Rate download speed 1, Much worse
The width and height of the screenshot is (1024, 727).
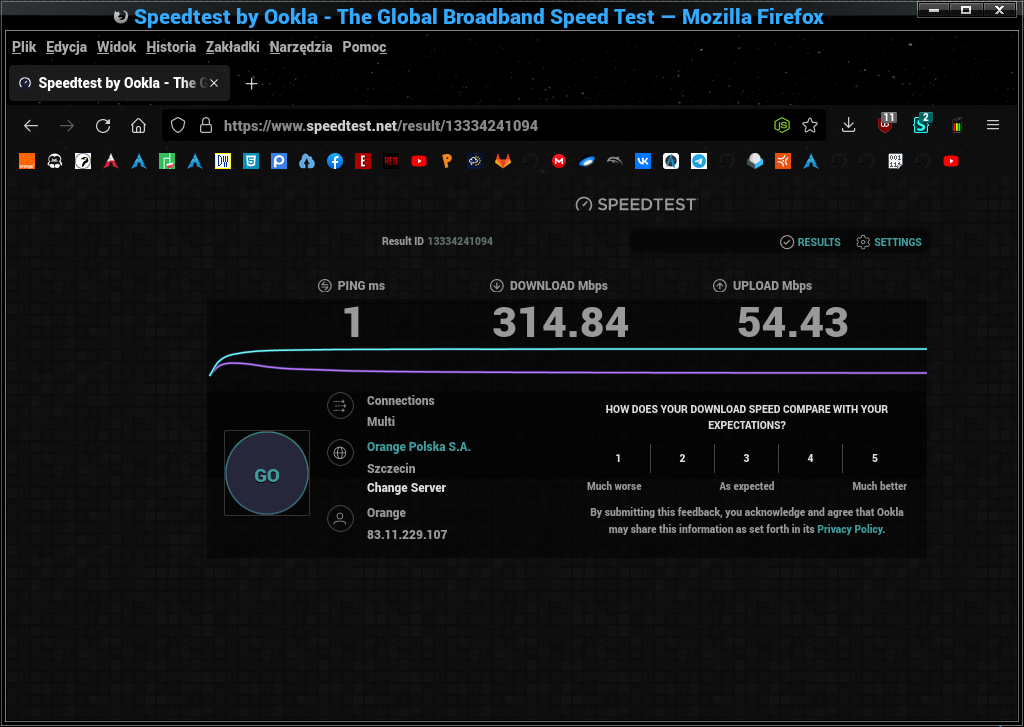tap(618, 459)
